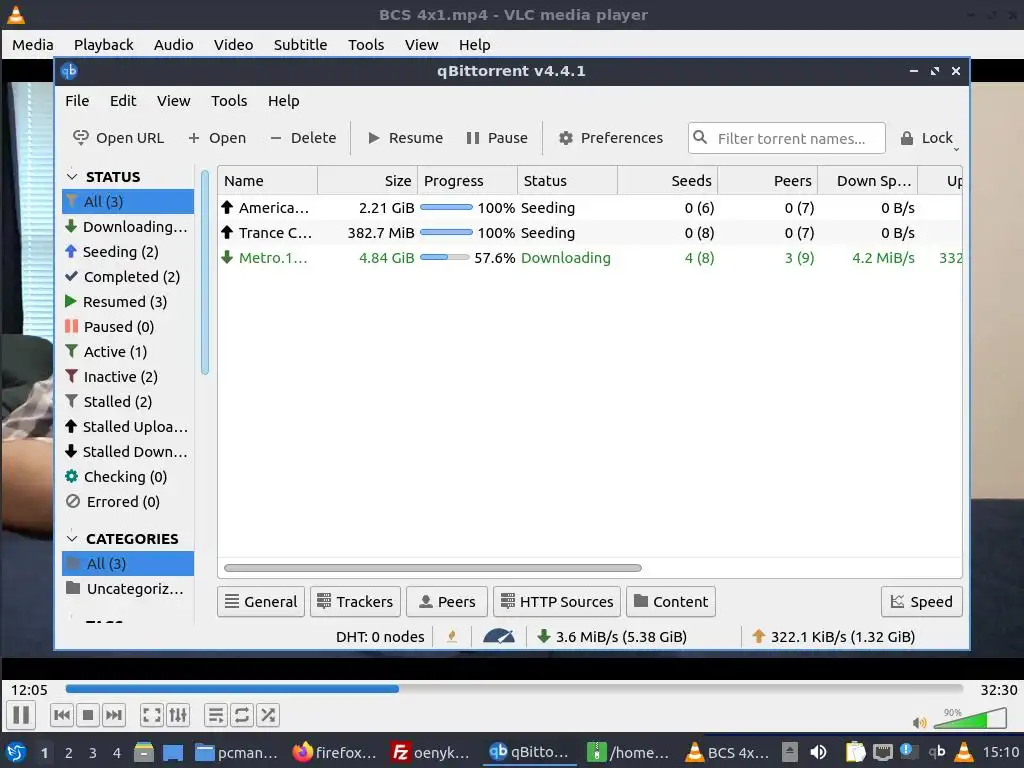
Task: Open the VLC Media menu
Action: (33, 44)
